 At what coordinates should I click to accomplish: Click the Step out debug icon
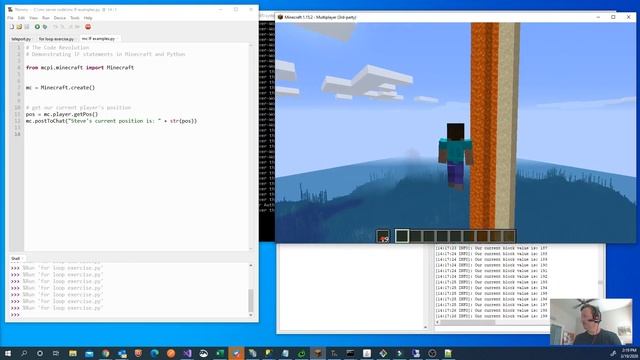70,27
